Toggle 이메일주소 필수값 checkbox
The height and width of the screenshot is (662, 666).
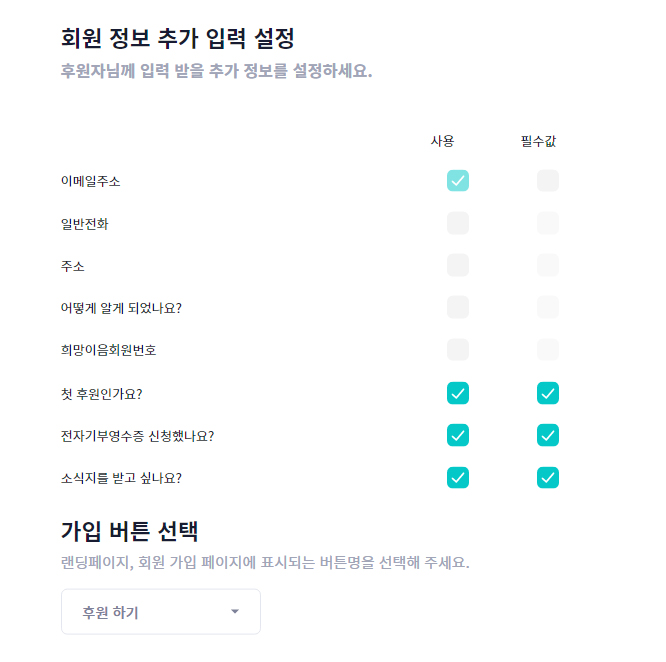coord(547,181)
